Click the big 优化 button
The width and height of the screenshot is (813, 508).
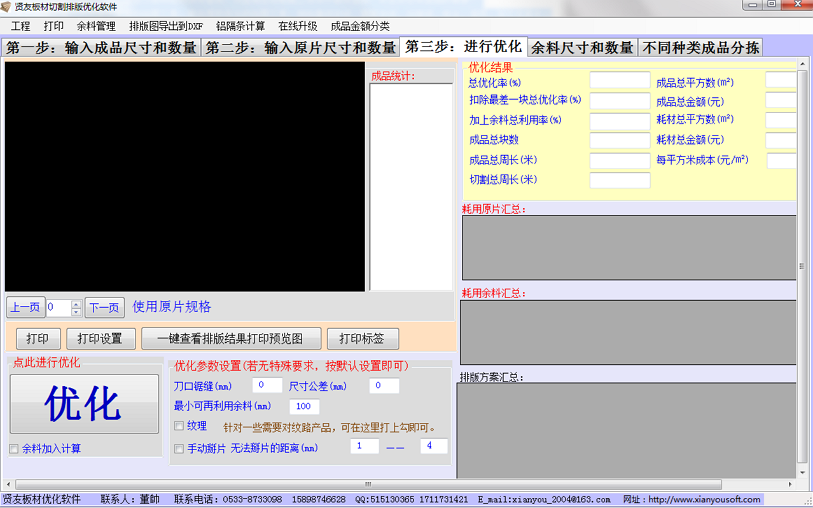point(84,404)
